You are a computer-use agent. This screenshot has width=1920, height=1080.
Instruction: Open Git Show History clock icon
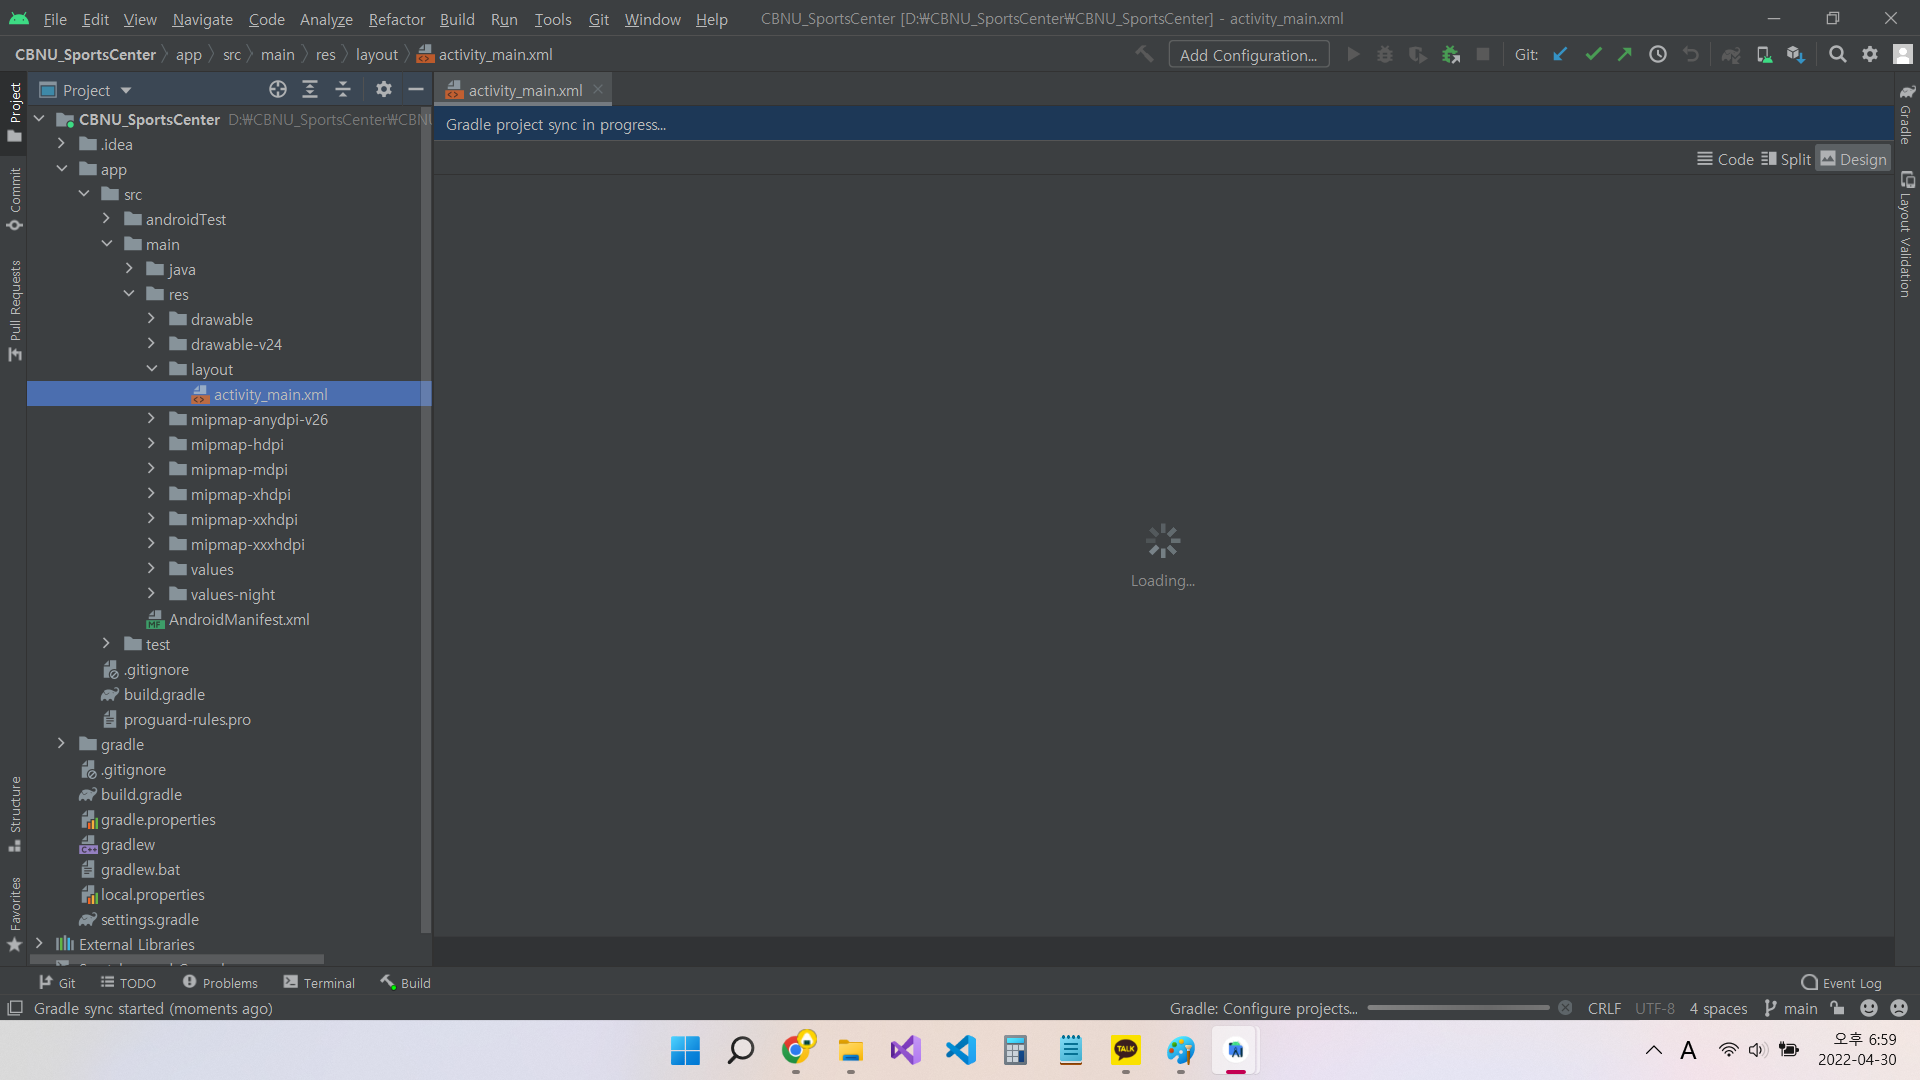[x=1658, y=55]
